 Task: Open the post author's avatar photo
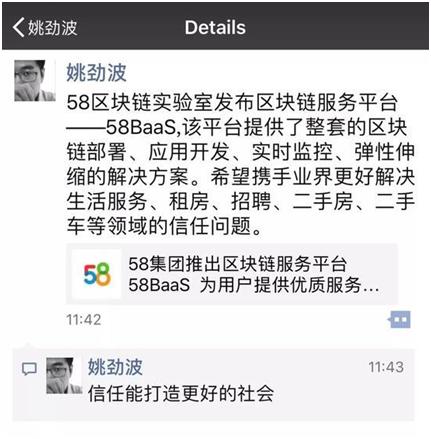(x=35, y=80)
